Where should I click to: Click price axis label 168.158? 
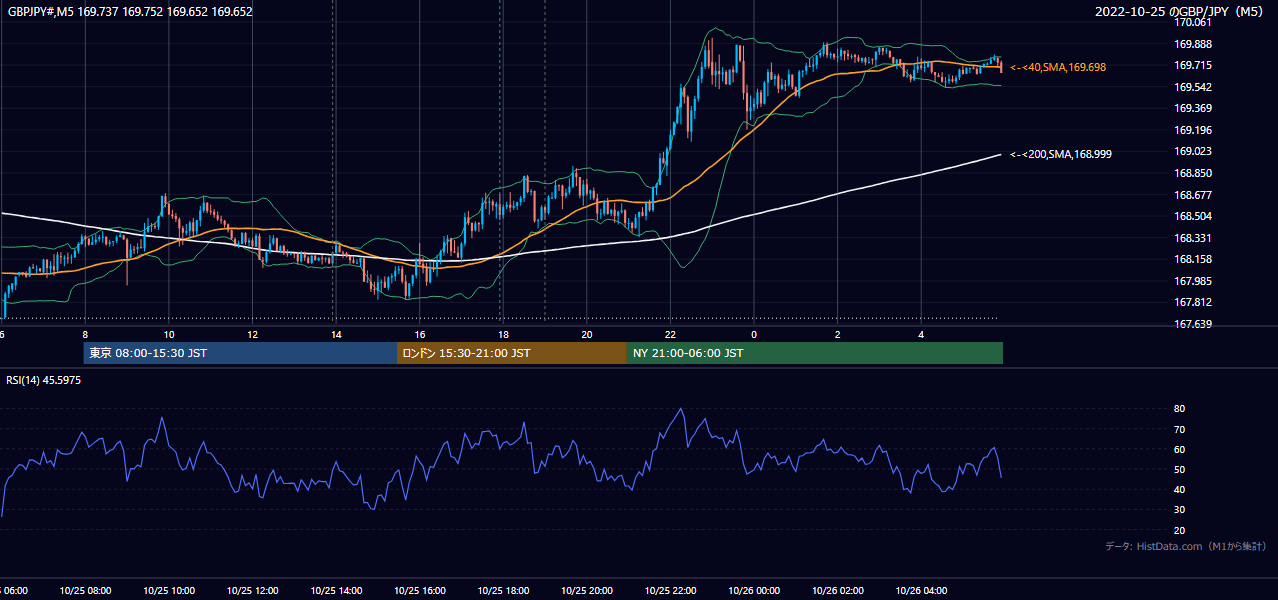tap(1192, 259)
